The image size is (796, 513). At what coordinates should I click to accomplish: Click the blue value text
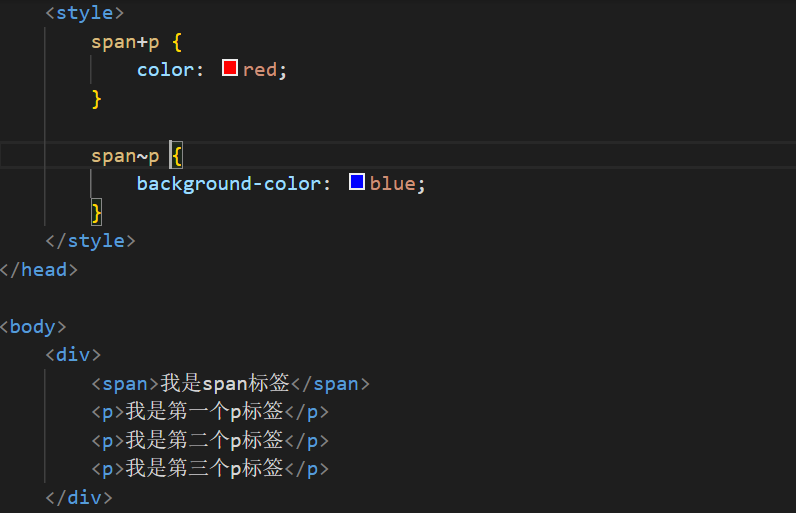pos(394,184)
